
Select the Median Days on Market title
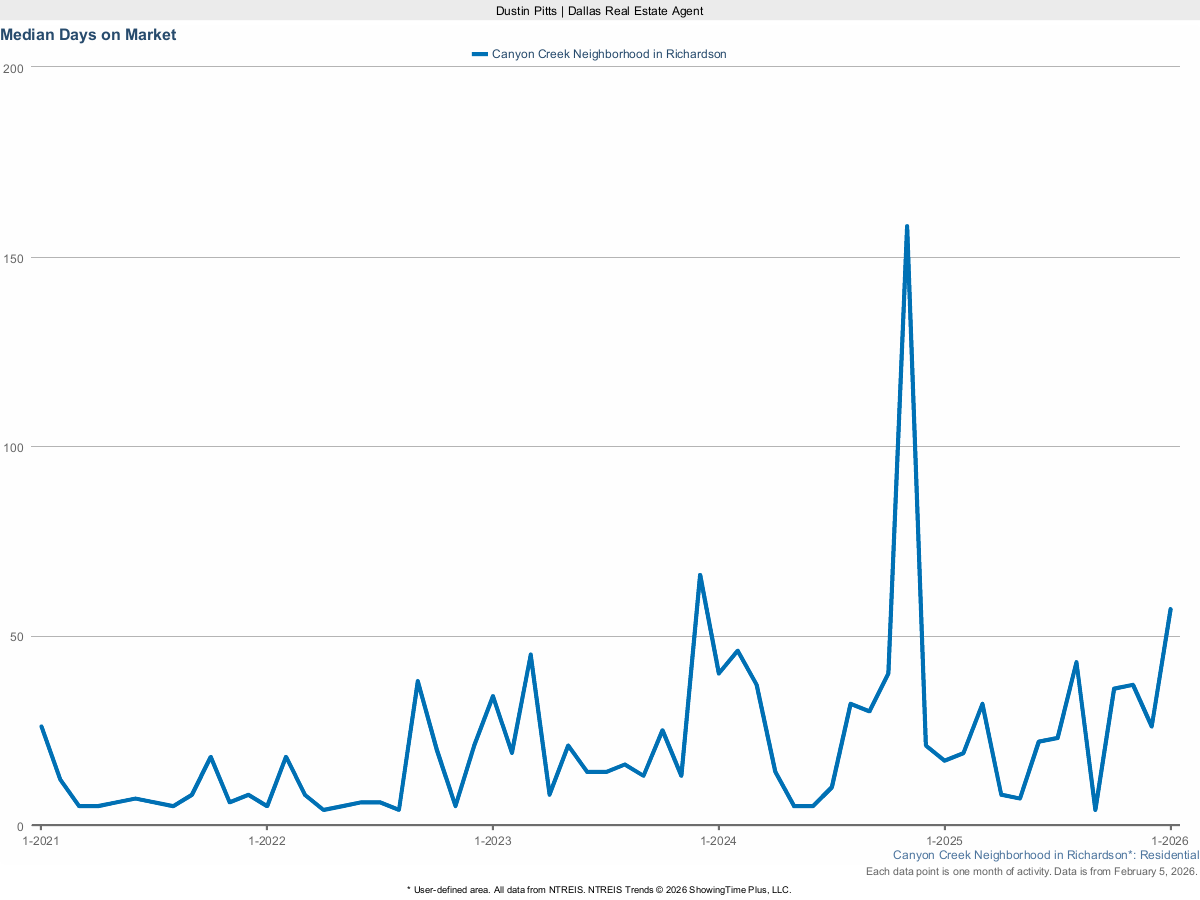point(88,35)
